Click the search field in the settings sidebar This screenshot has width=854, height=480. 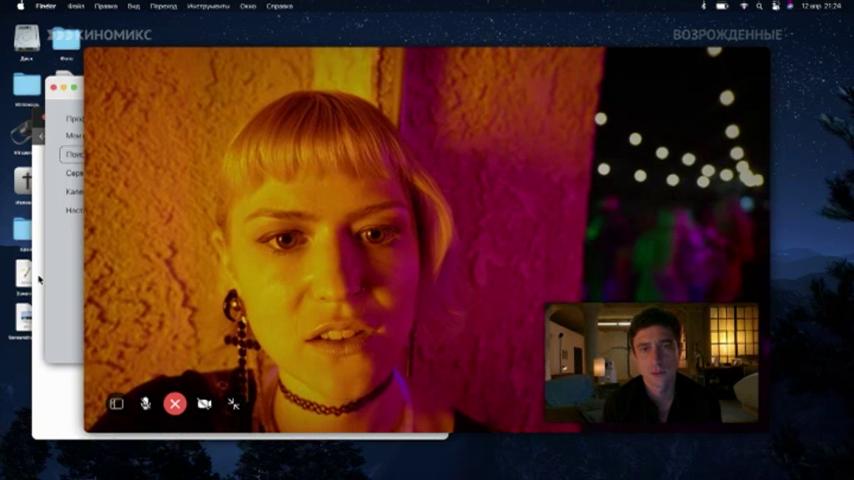pos(72,155)
